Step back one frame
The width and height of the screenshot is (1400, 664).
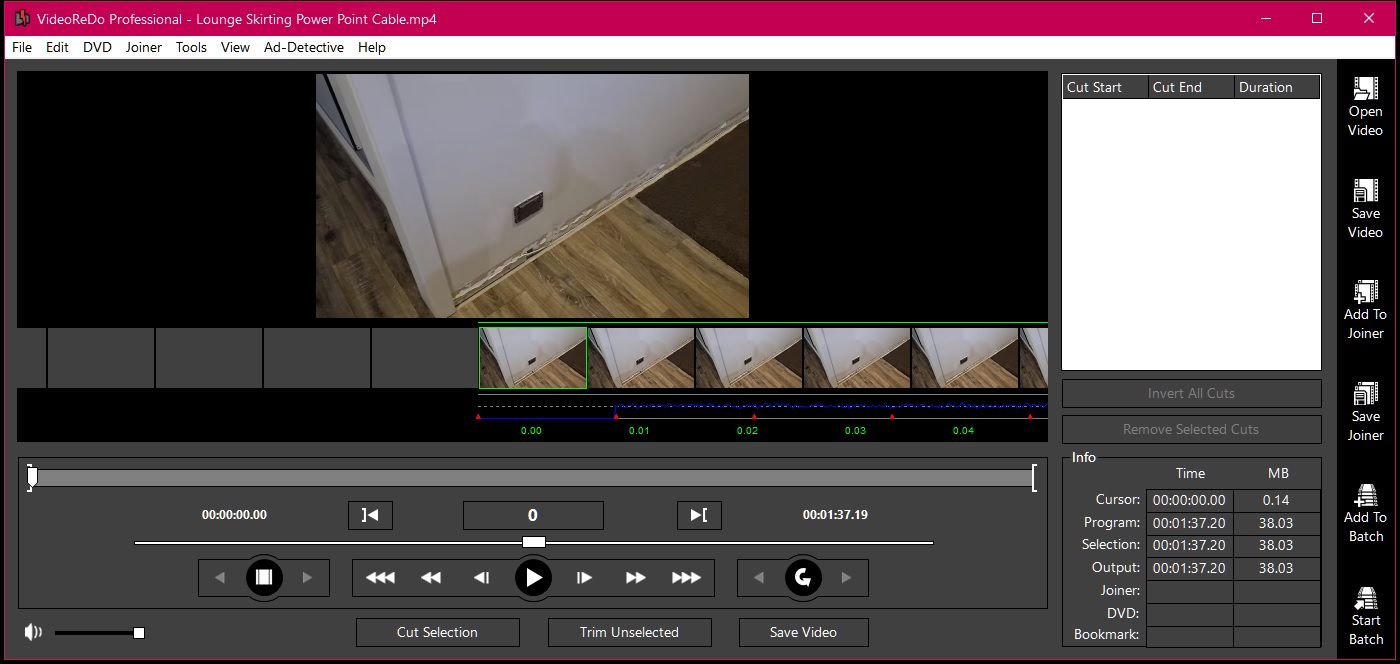(x=481, y=578)
